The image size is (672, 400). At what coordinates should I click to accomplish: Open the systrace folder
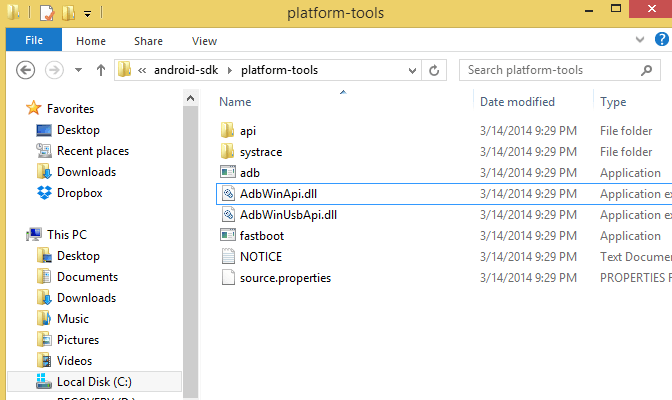pos(260,152)
